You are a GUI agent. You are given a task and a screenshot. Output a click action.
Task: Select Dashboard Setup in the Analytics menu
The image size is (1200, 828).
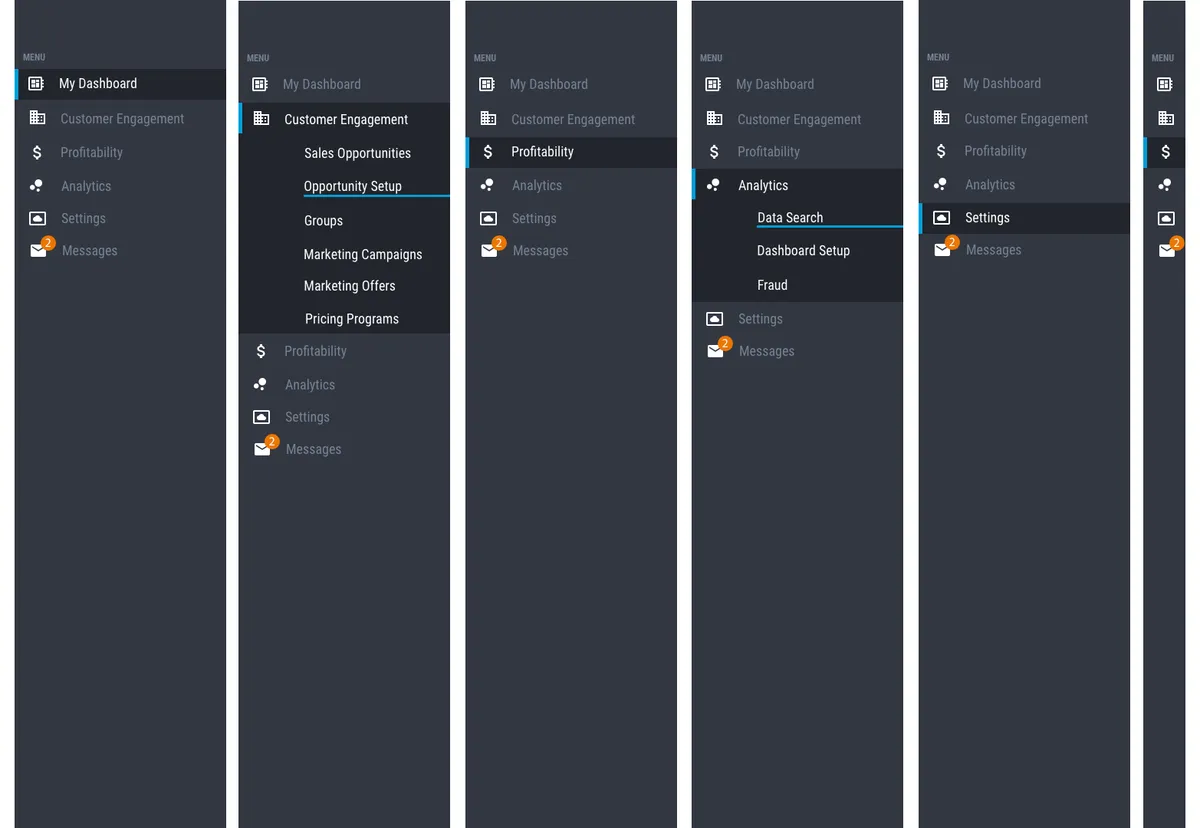803,250
